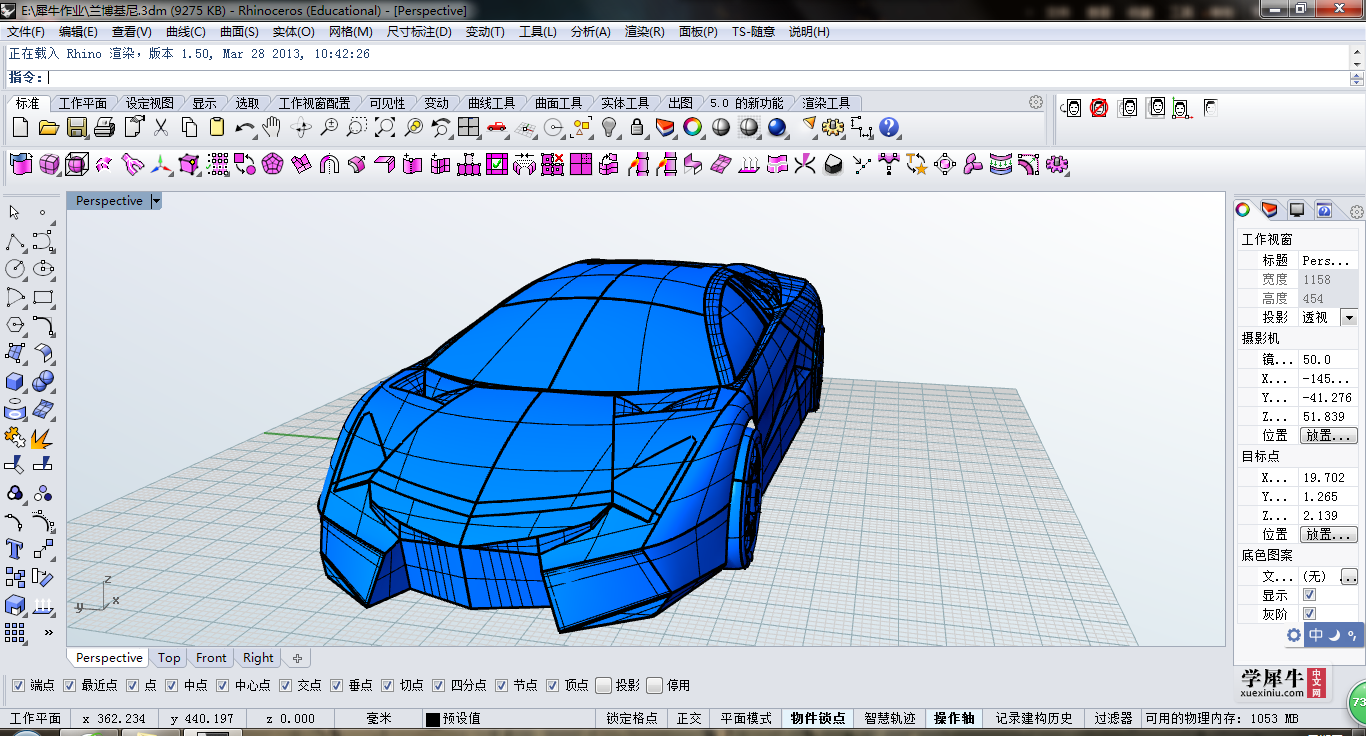Select the Polyline tool in left sidebar

[x=15, y=241]
